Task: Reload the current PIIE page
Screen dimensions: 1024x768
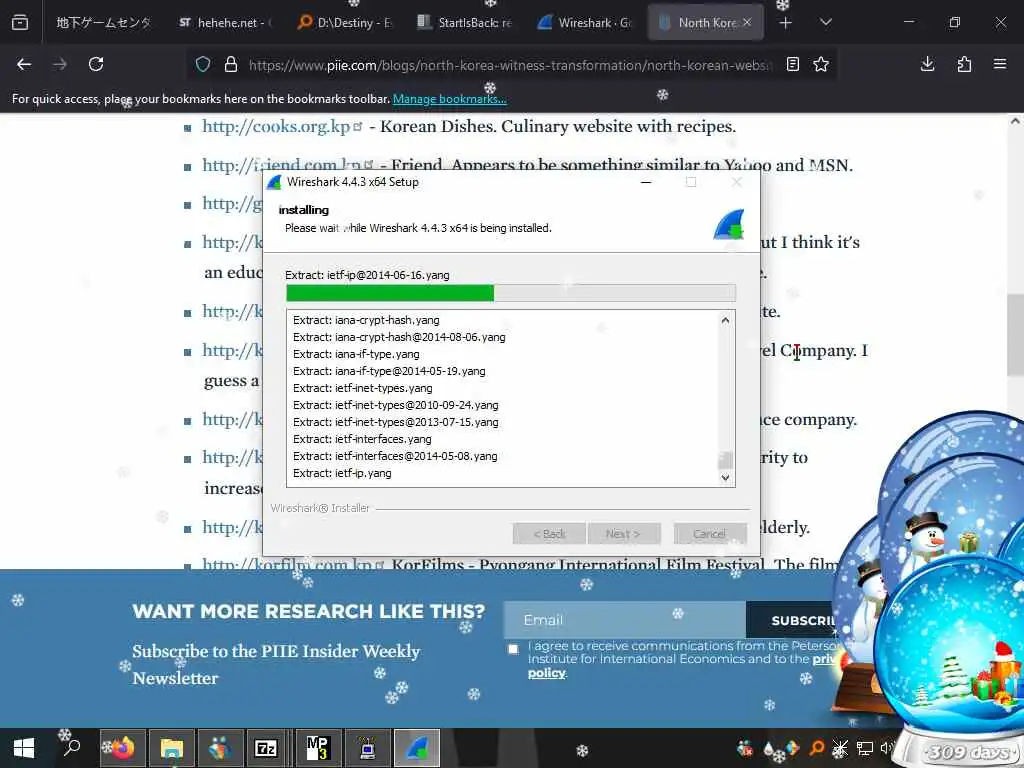Action: (x=96, y=64)
